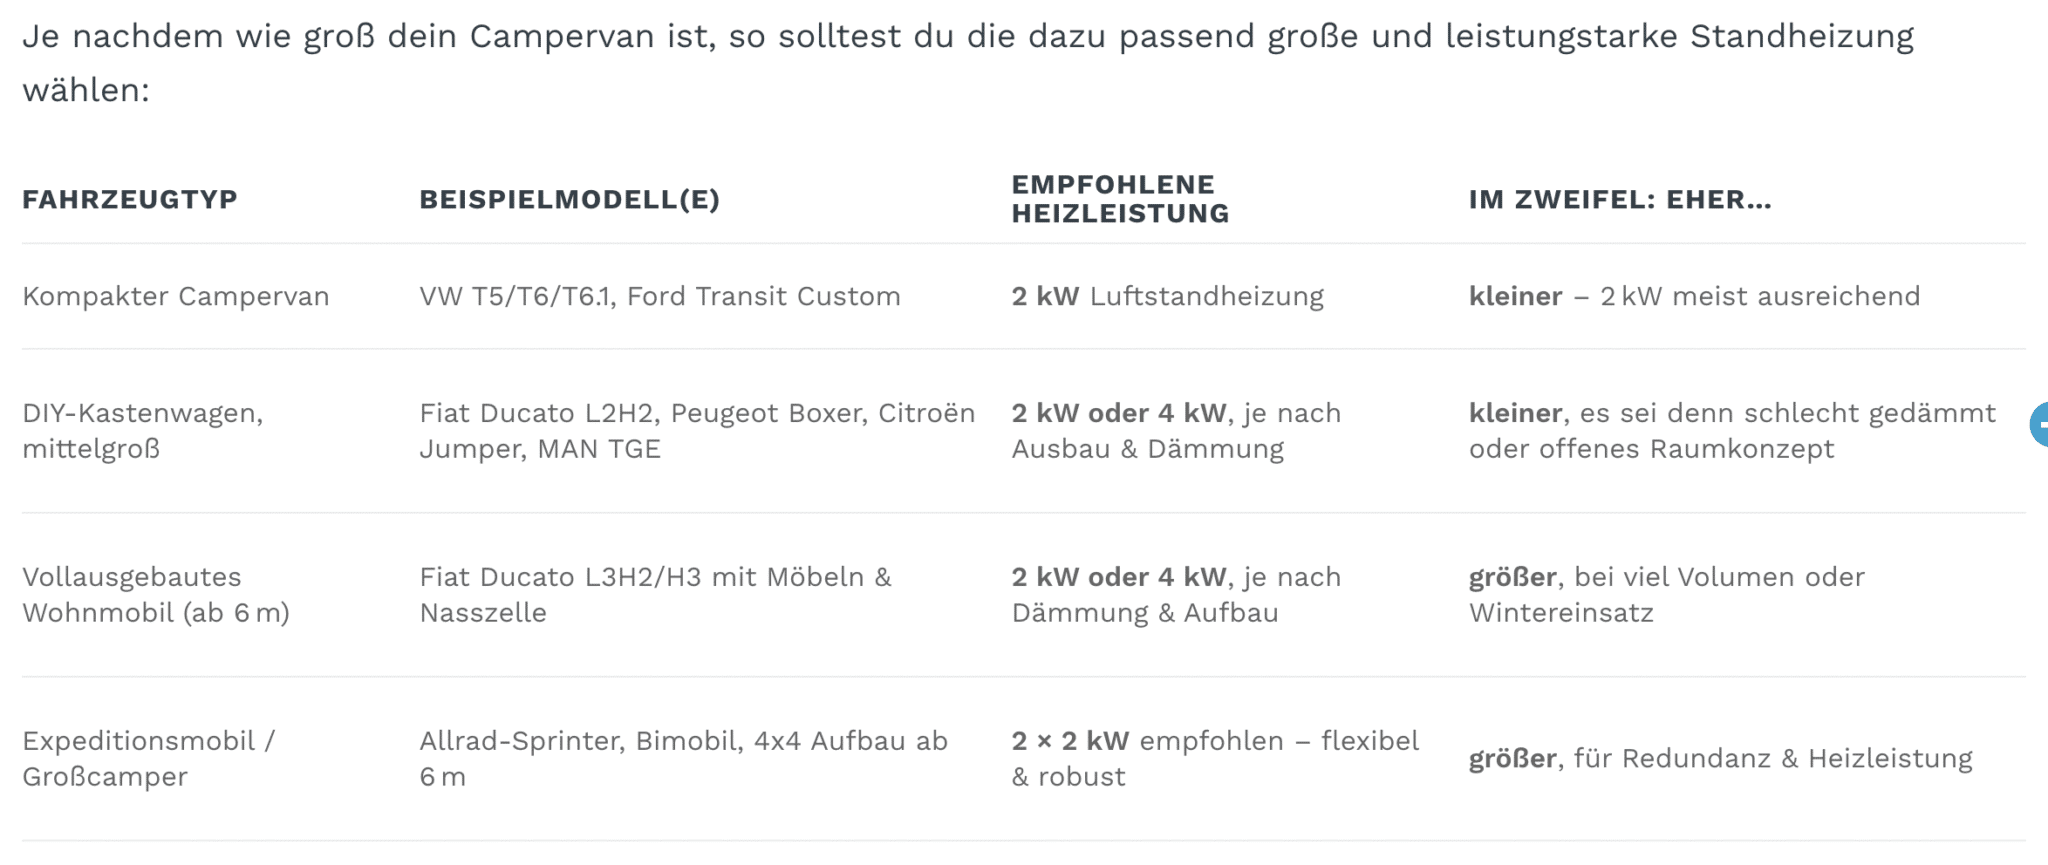Viewport: 2048px width, 865px height.
Task: Click the Expeditionsmobil / Großcamper cell
Action: [x=148, y=758]
